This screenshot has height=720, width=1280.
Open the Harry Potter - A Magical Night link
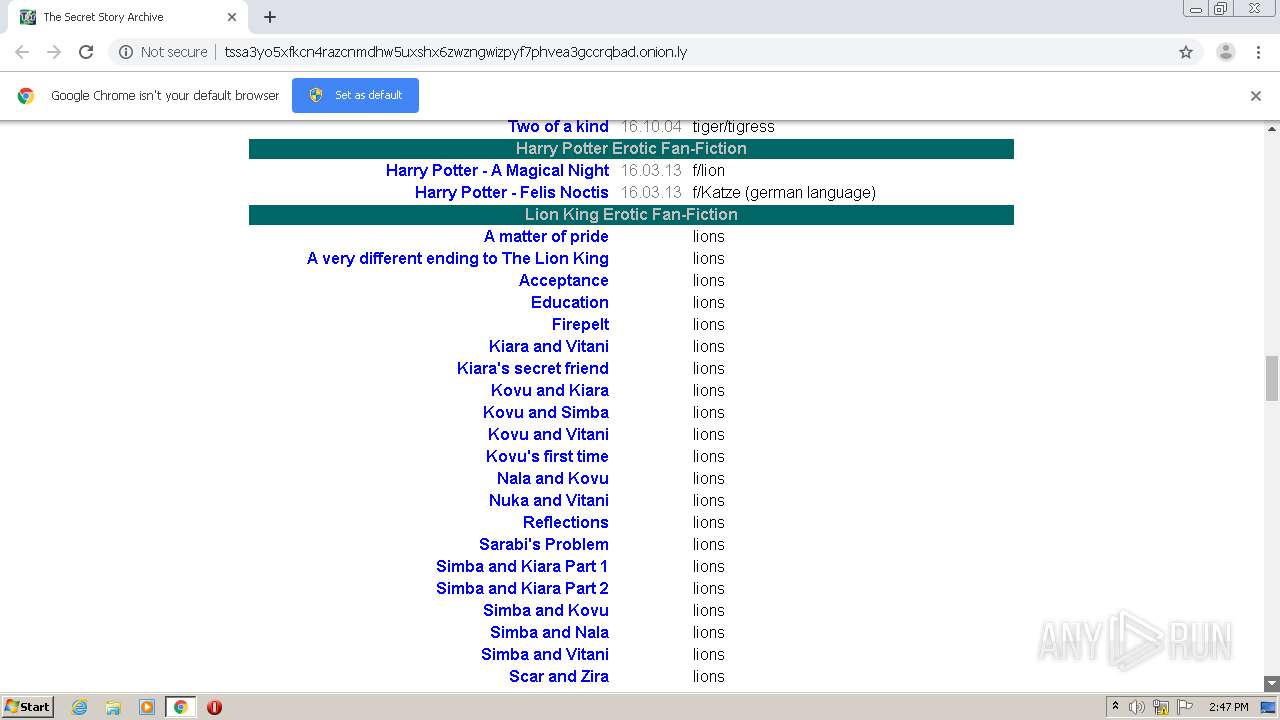click(x=498, y=170)
